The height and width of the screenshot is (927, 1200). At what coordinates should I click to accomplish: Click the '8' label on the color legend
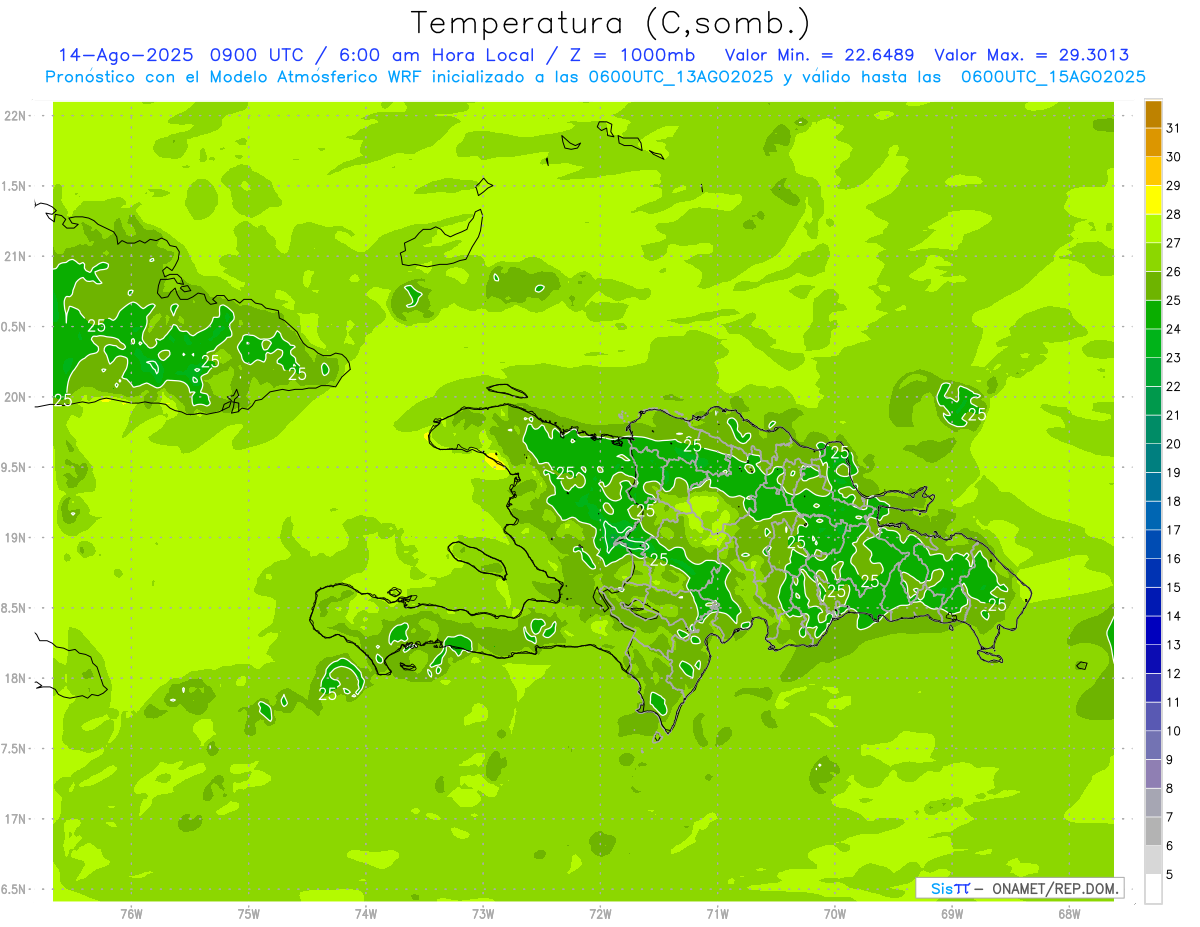(x=1170, y=789)
